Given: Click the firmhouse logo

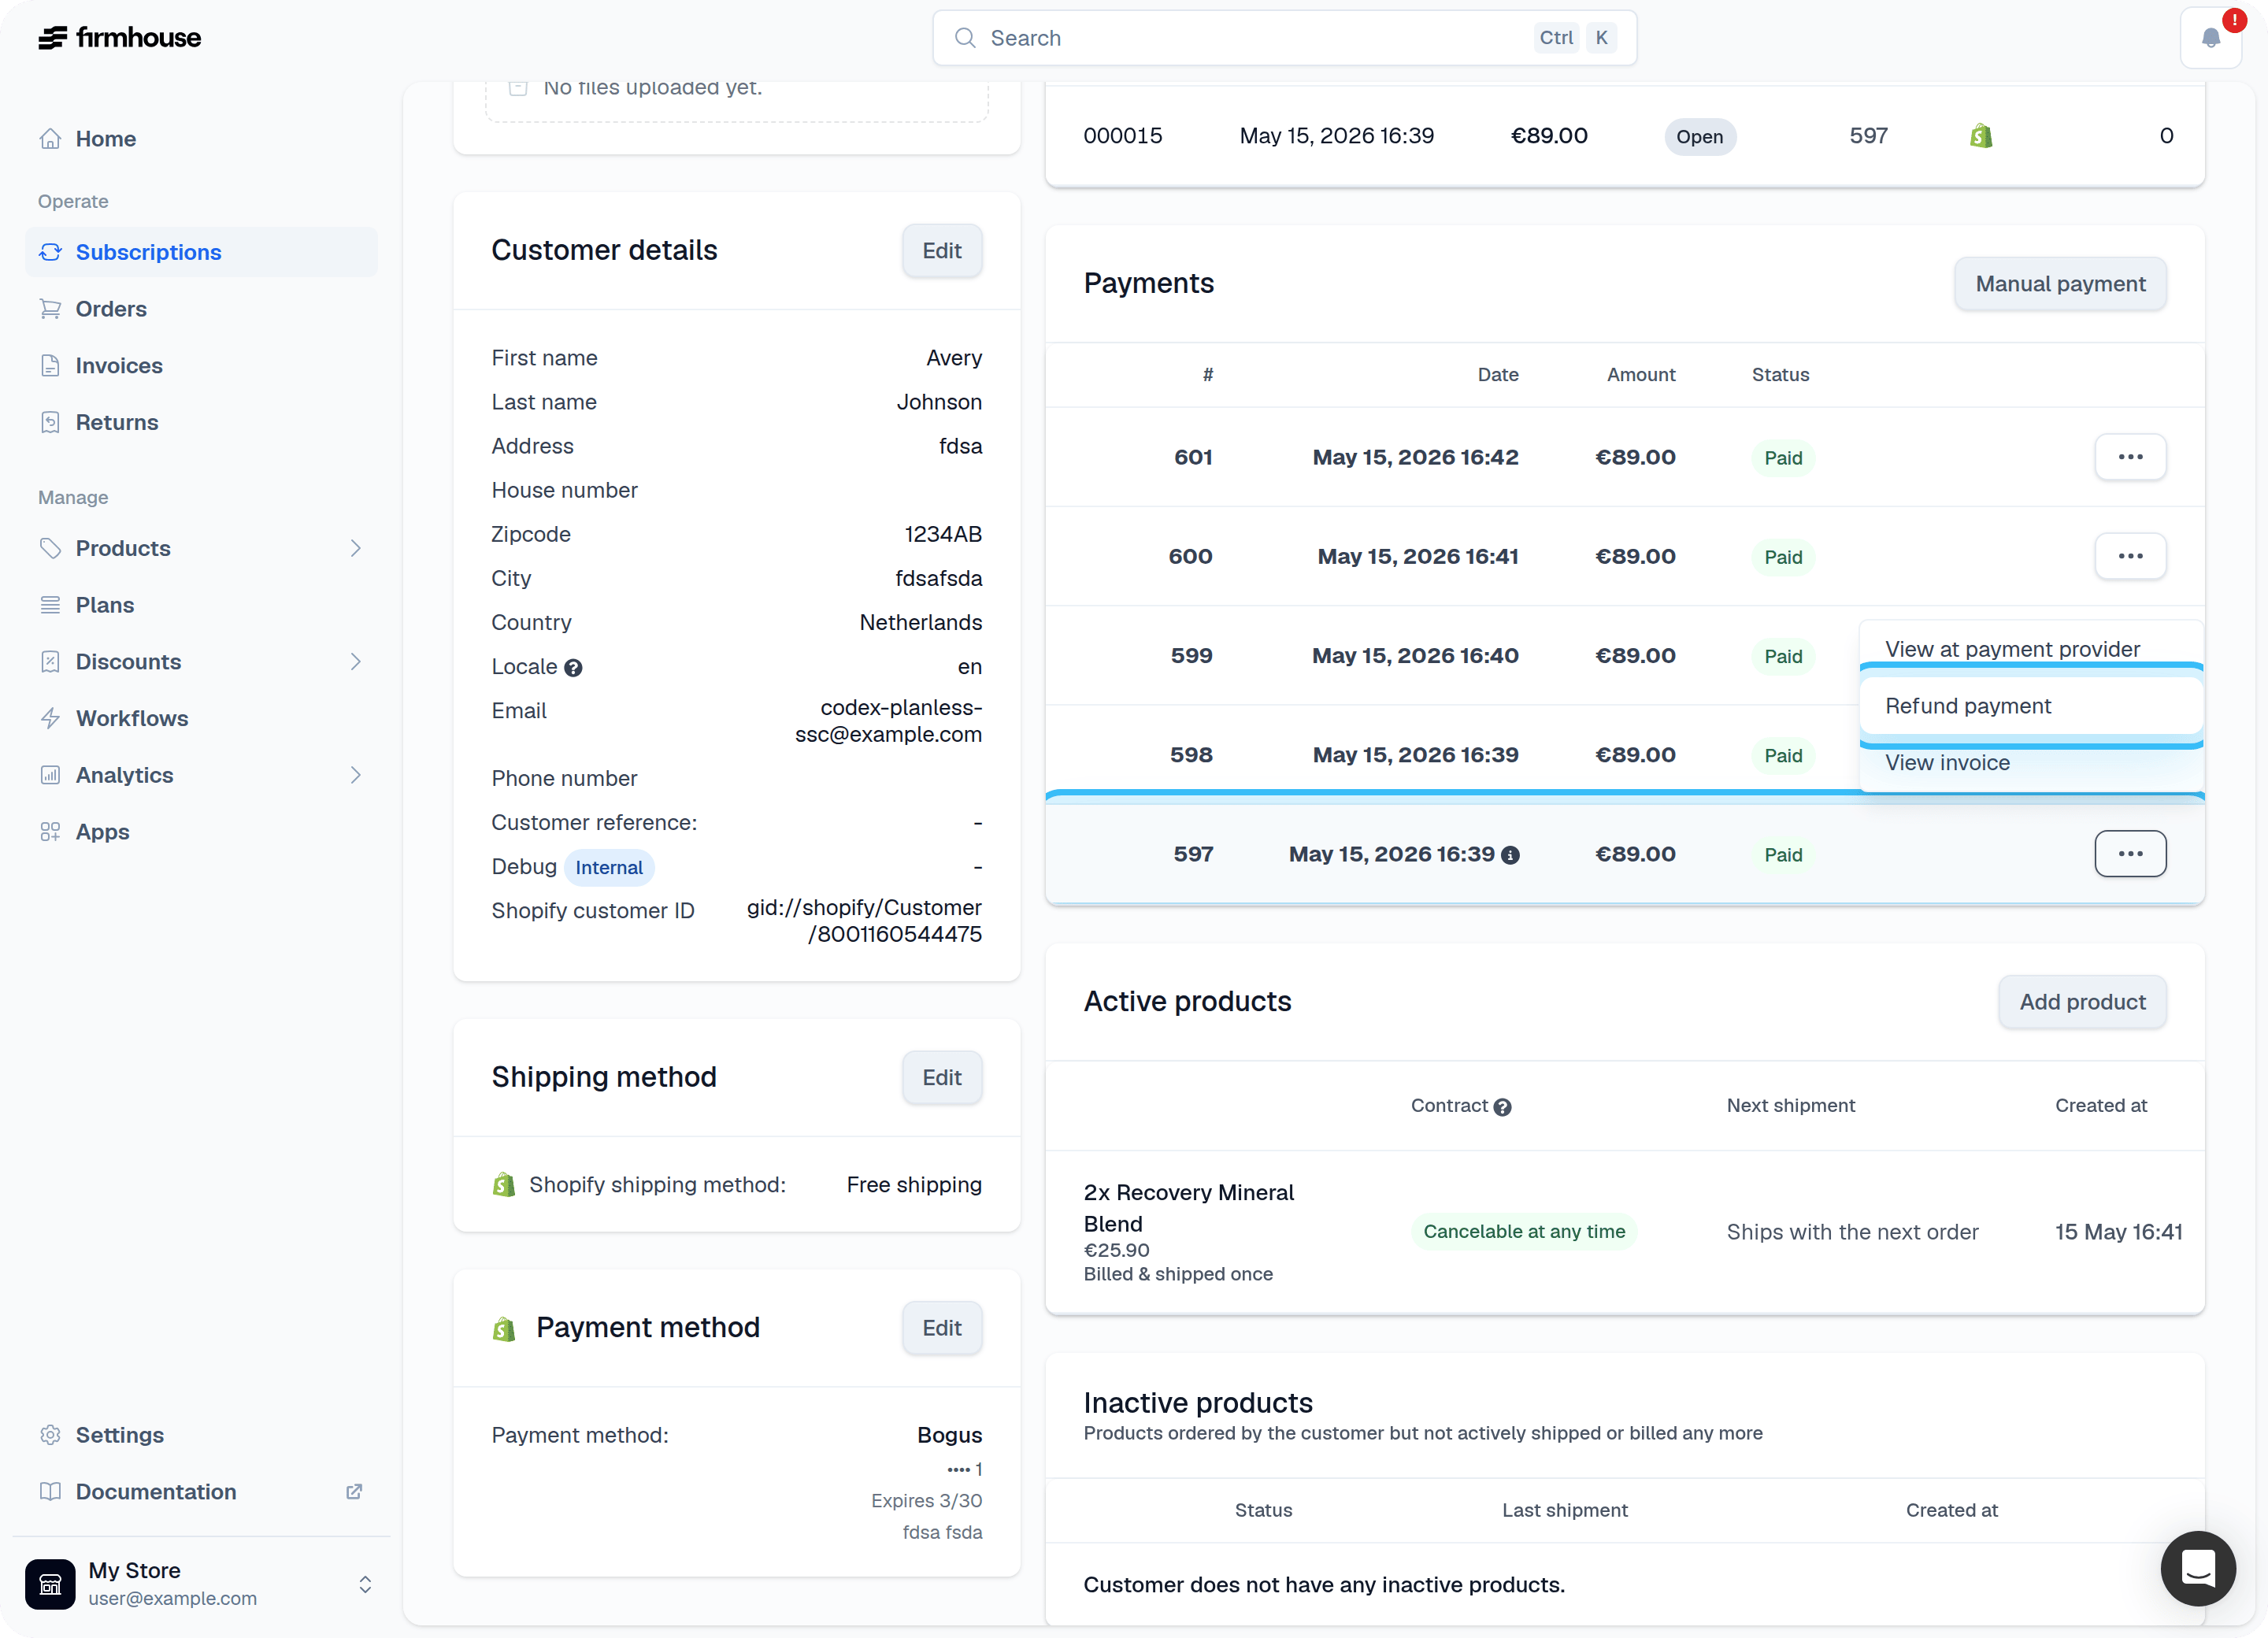Looking at the screenshot, I should (119, 38).
